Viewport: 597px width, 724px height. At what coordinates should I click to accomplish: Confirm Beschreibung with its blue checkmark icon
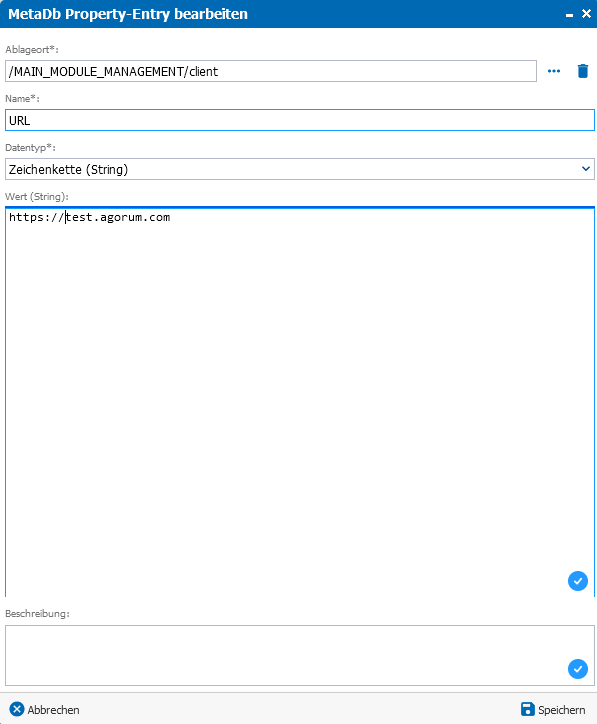(578, 669)
